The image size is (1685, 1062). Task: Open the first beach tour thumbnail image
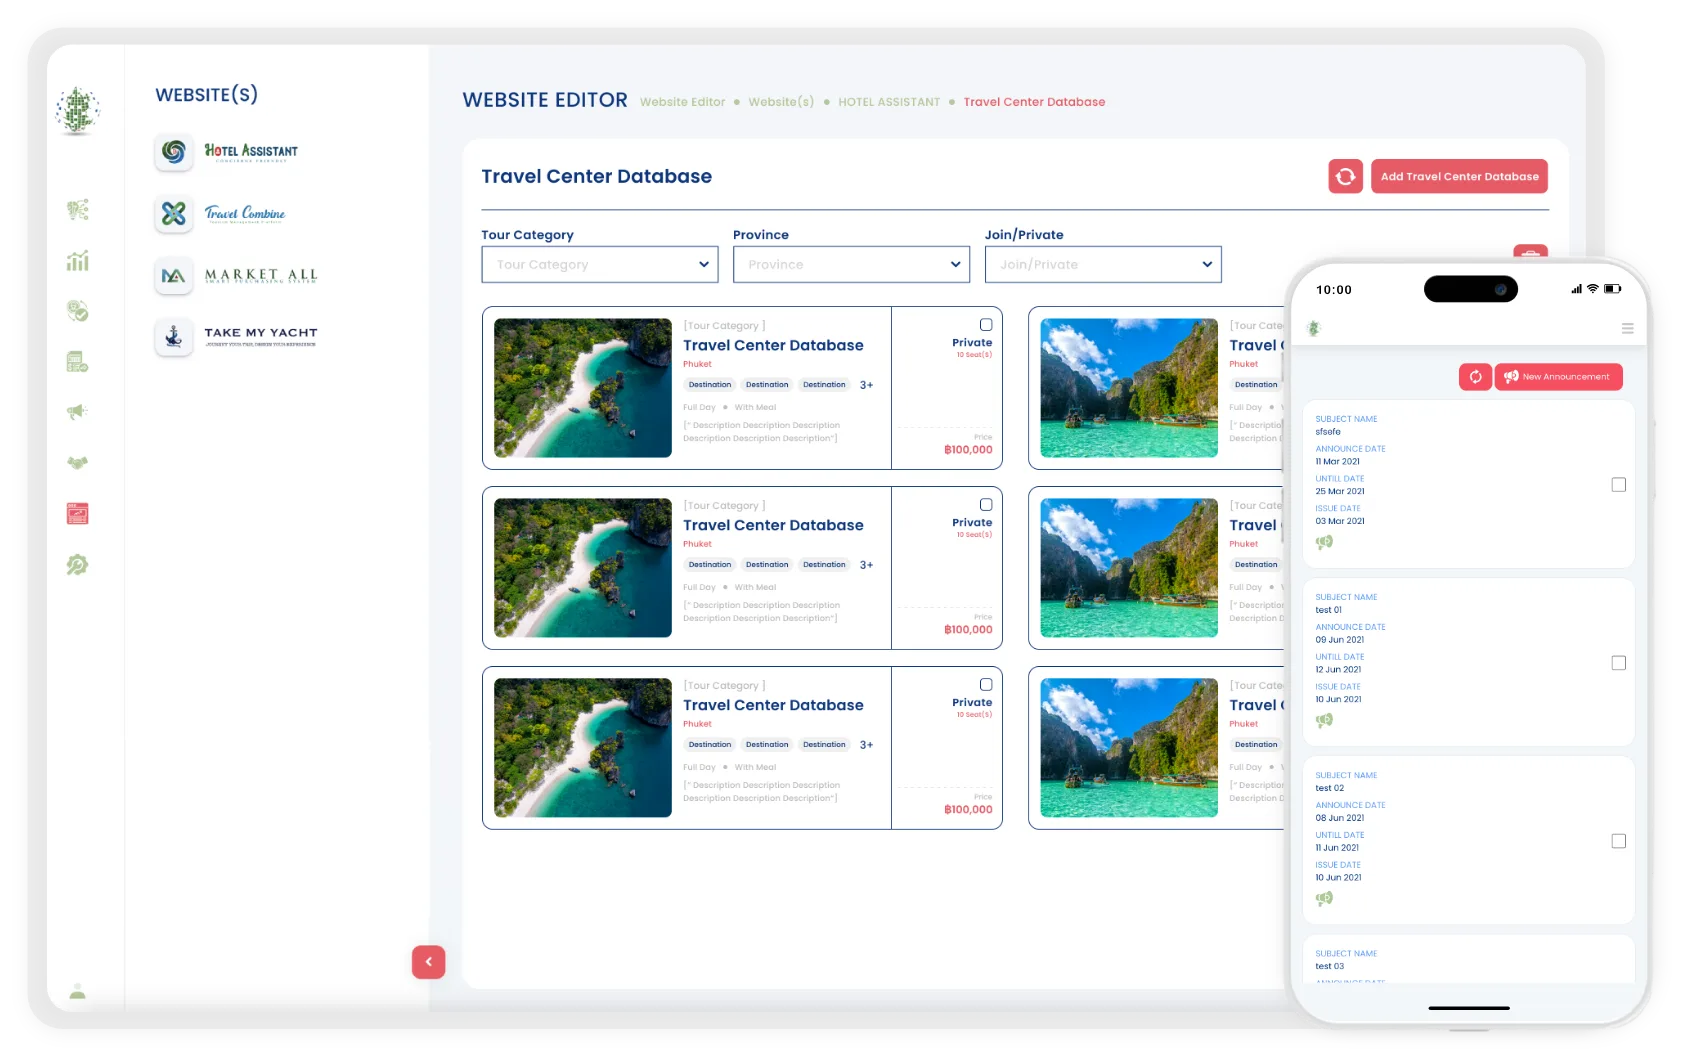[x=583, y=388]
